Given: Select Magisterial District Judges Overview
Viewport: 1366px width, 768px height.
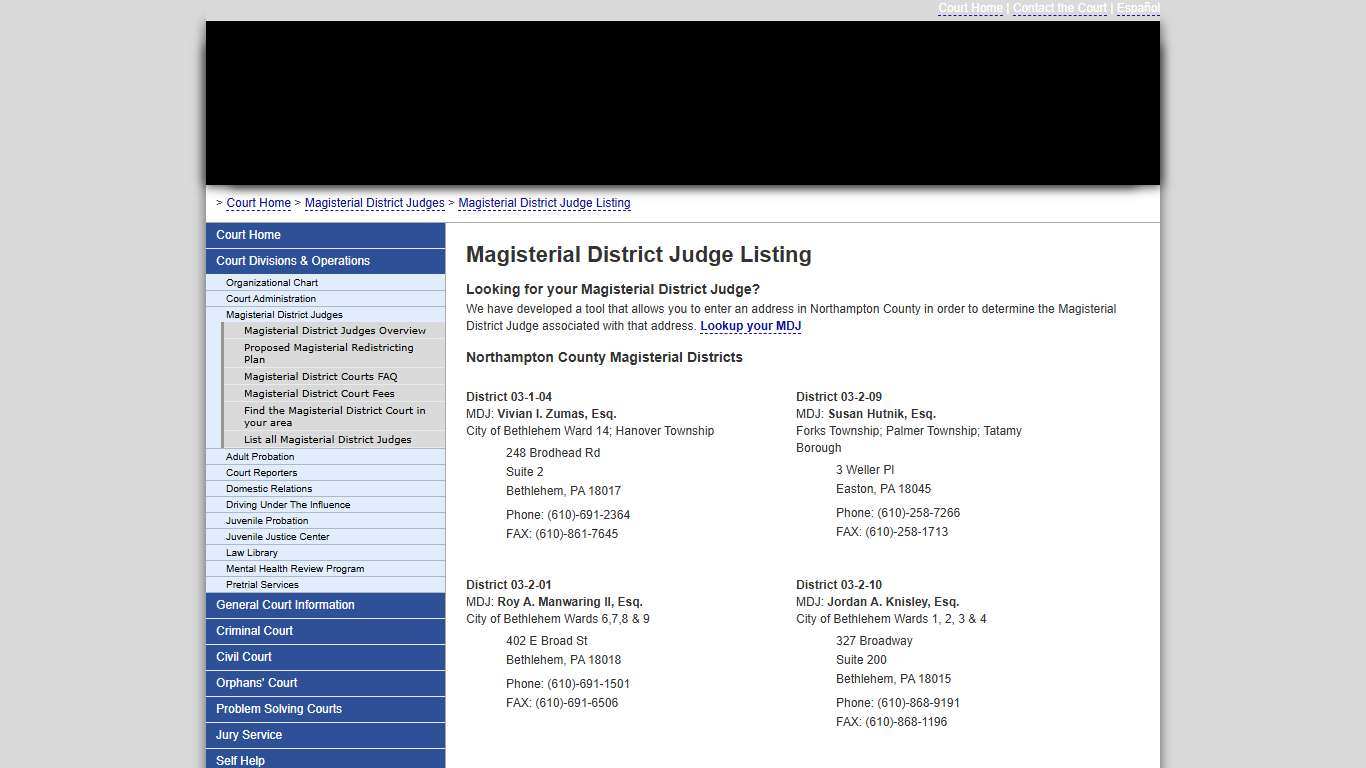Looking at the screenshot, I should 335,330.
